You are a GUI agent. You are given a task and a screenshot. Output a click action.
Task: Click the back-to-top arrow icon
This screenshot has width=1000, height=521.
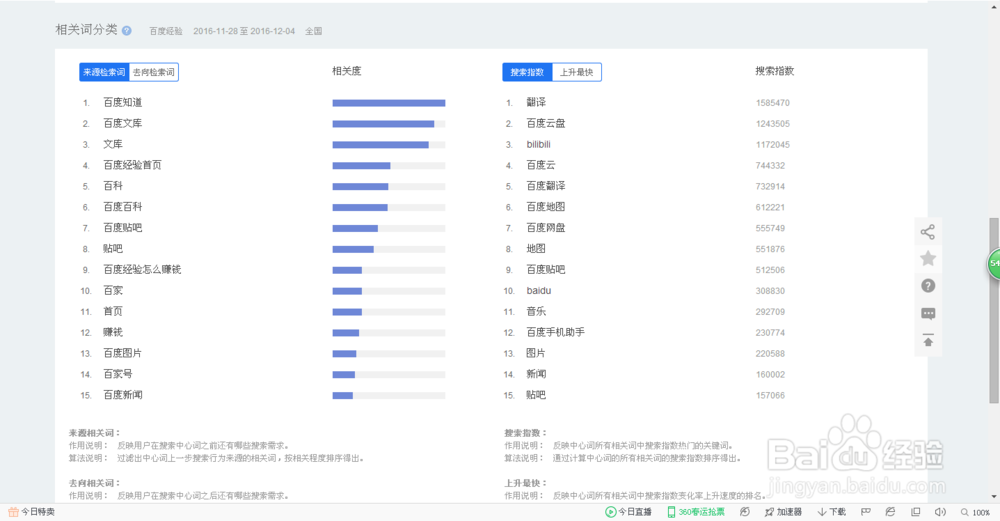click(928, 341)
